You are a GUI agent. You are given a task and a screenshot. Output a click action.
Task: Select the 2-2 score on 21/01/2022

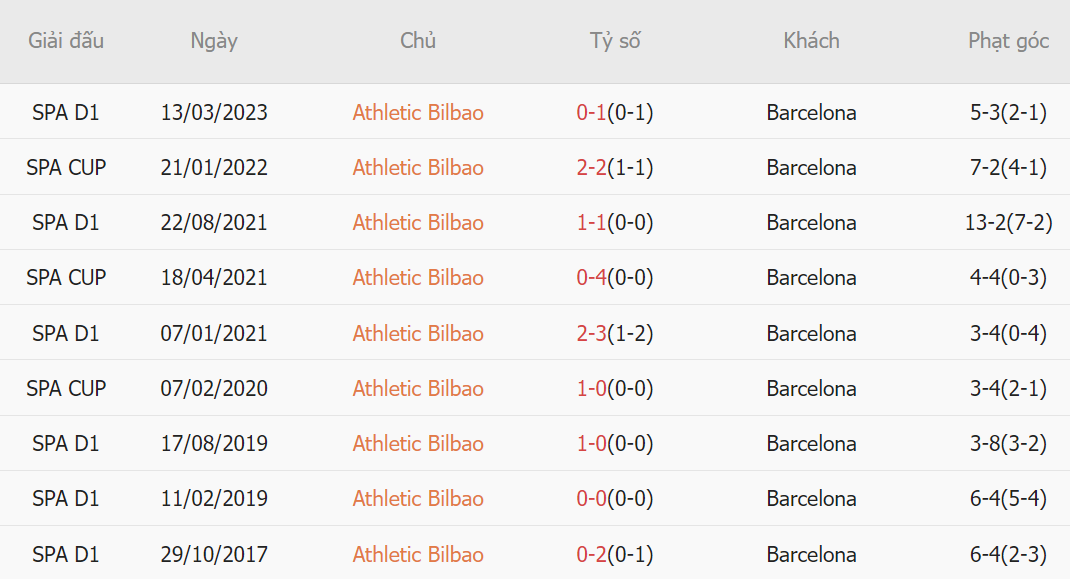pyautogui.click(x=592, y=168)
